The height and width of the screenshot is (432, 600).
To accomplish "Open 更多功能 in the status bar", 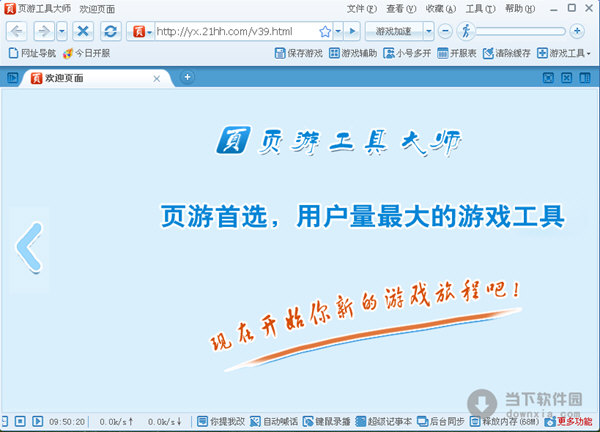I will (569, 422).
